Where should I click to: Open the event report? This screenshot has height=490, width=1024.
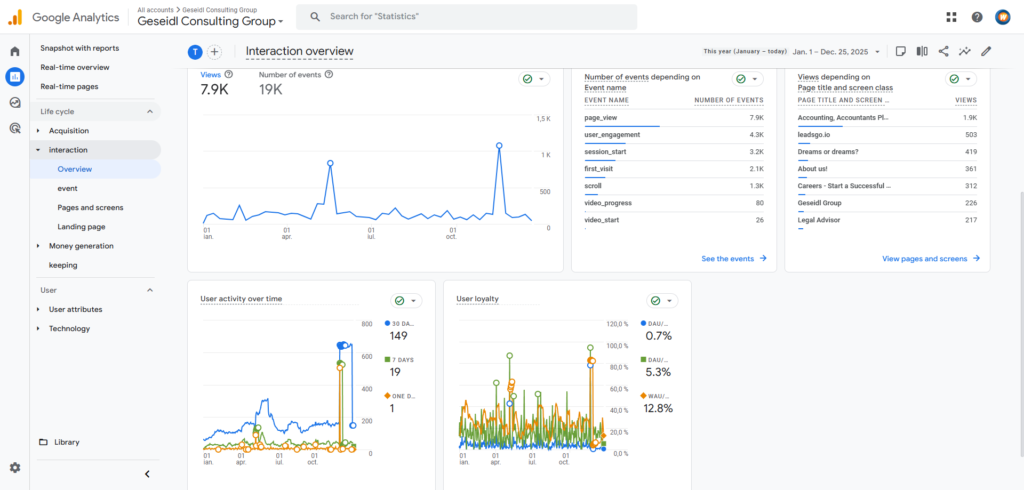tap(67, 188)
